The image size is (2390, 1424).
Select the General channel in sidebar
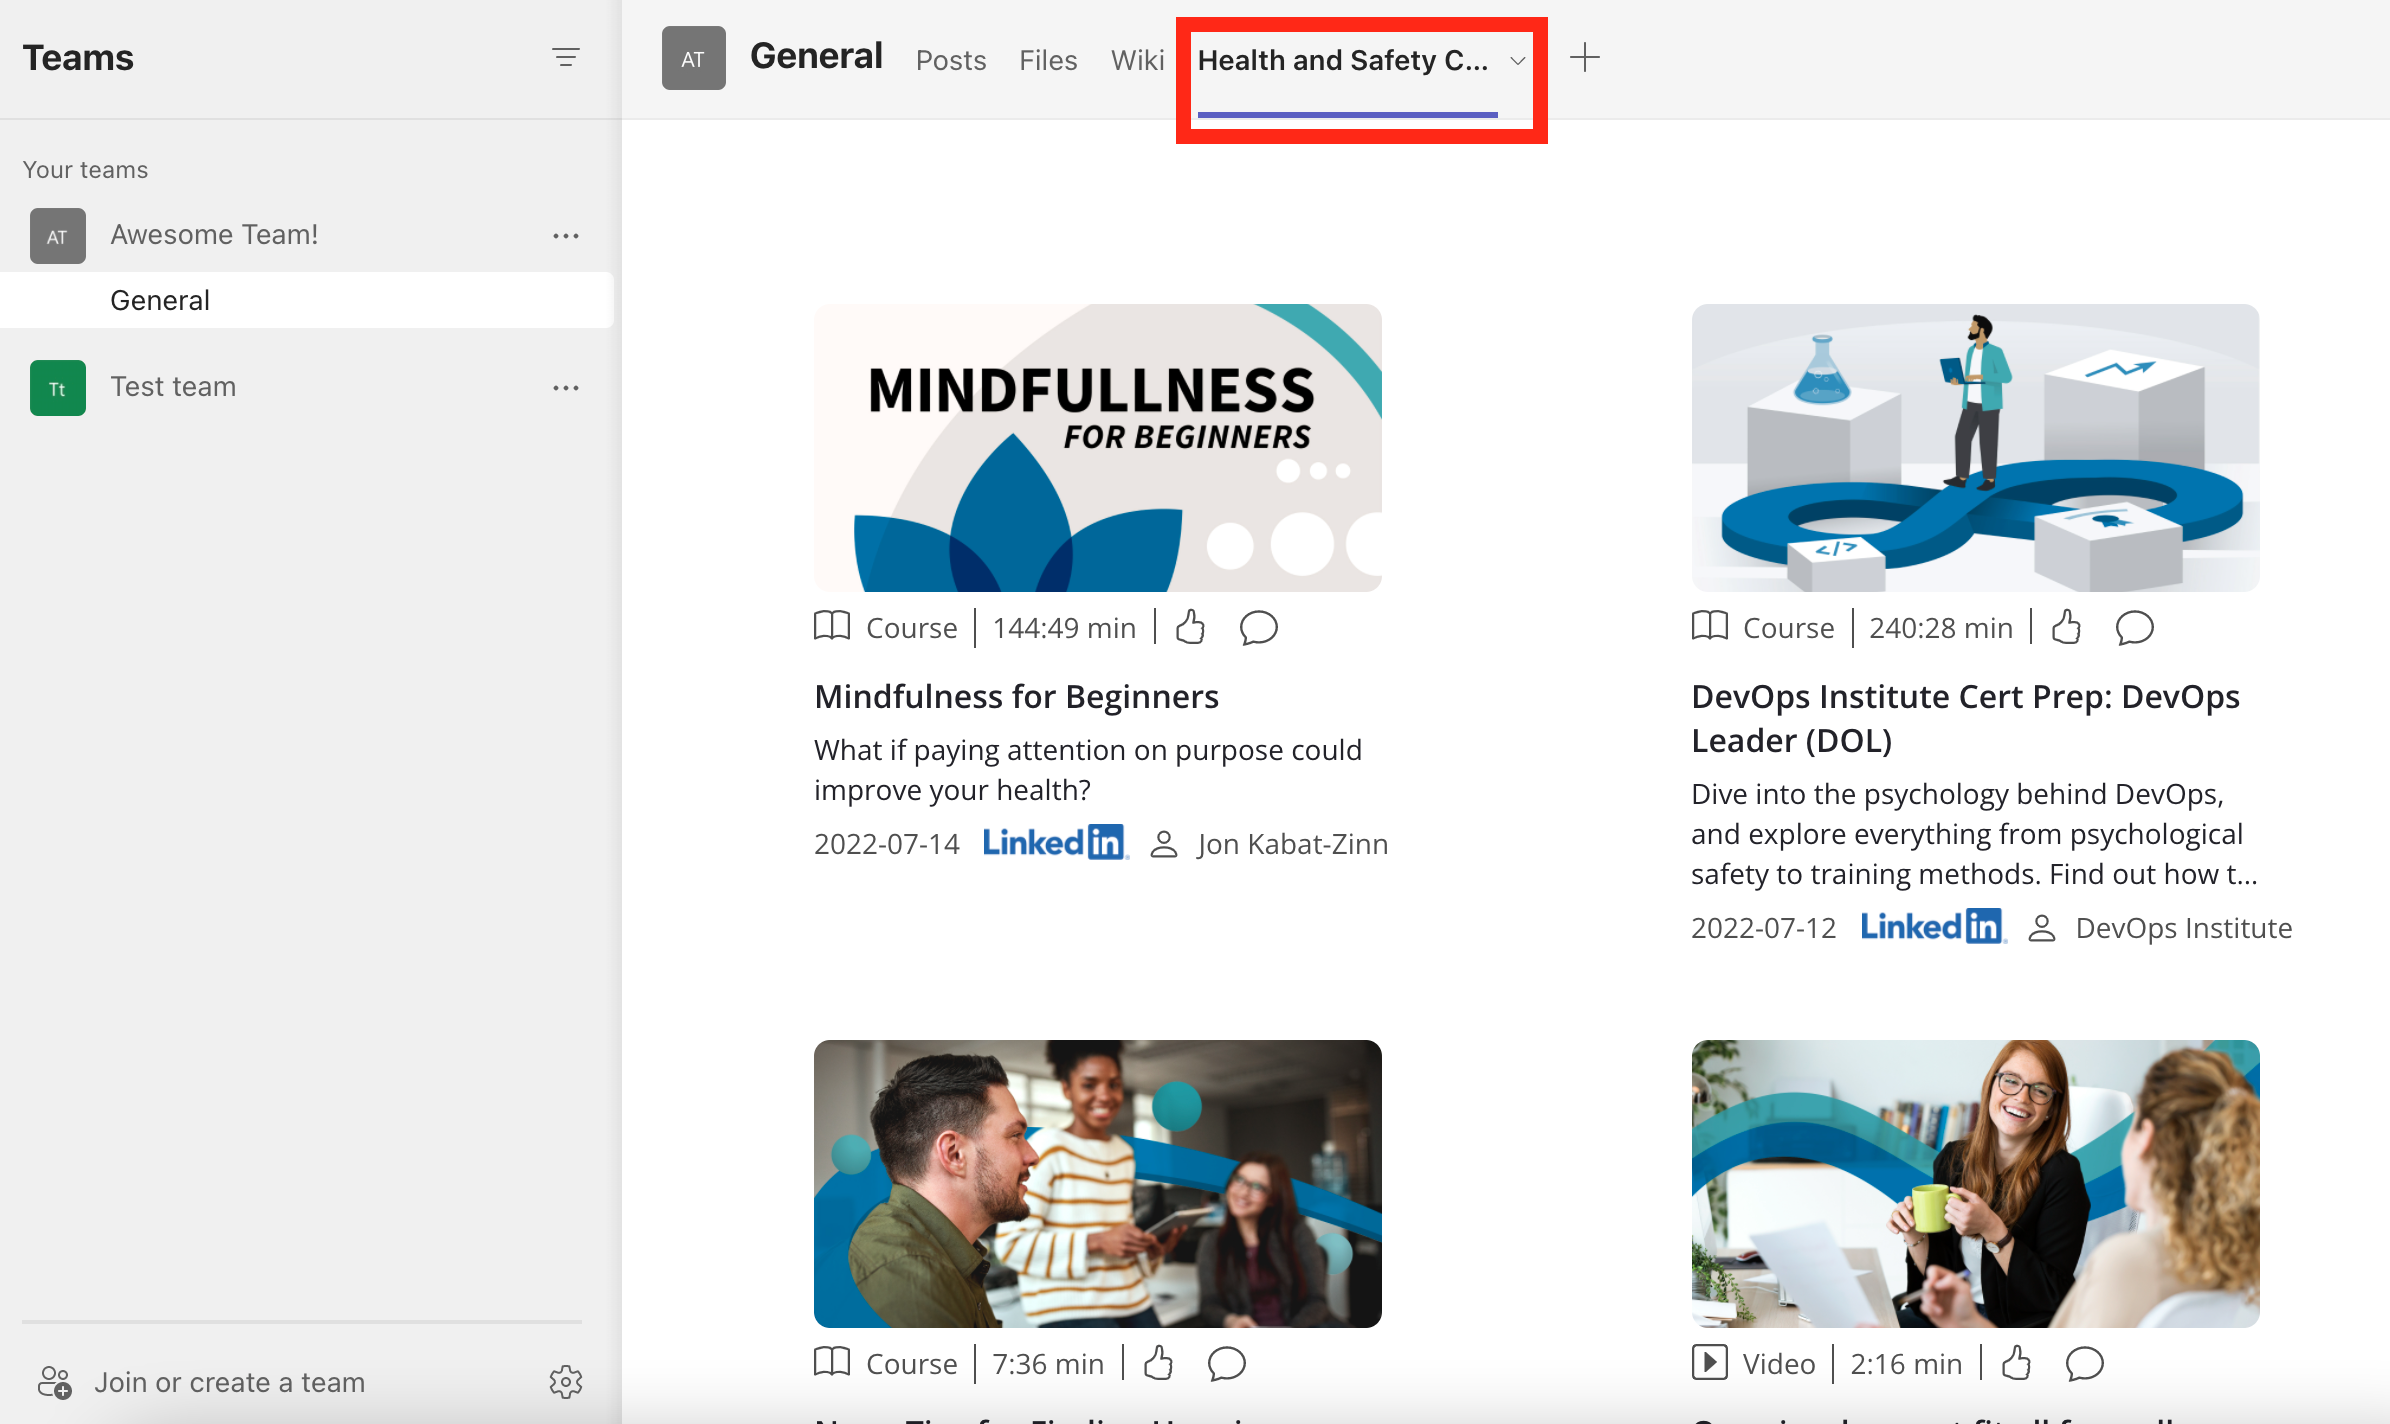click(160, 300)
